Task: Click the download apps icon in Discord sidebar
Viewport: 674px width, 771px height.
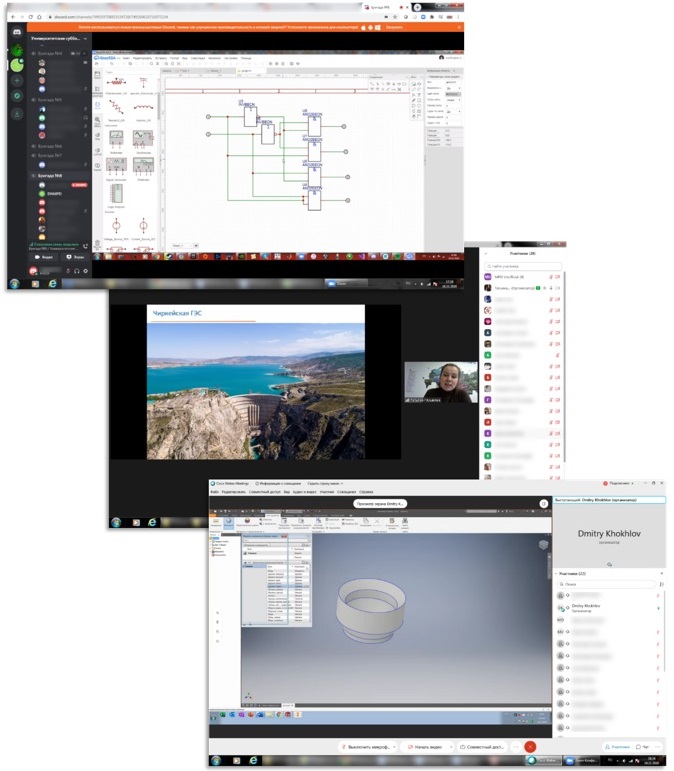Action: pos(17,114)
